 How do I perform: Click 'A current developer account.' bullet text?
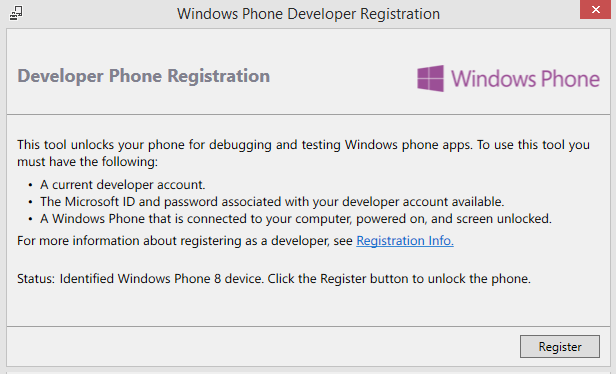point(123,185)
